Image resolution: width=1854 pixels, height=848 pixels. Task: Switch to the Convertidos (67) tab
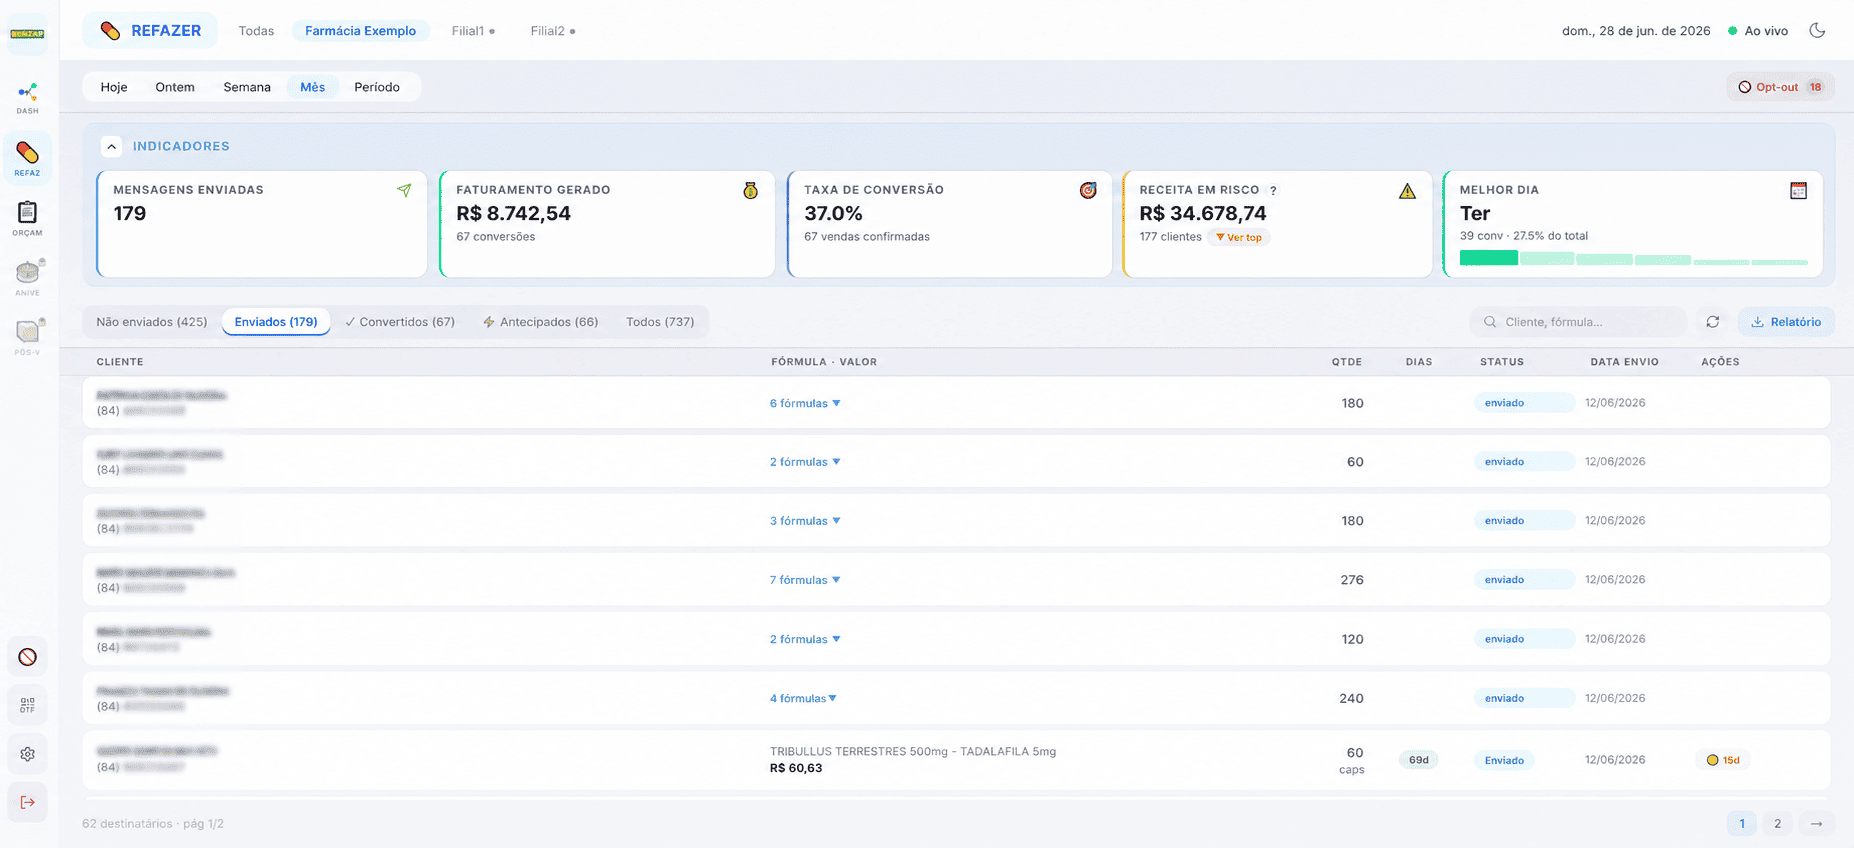[x=399, y=322]
